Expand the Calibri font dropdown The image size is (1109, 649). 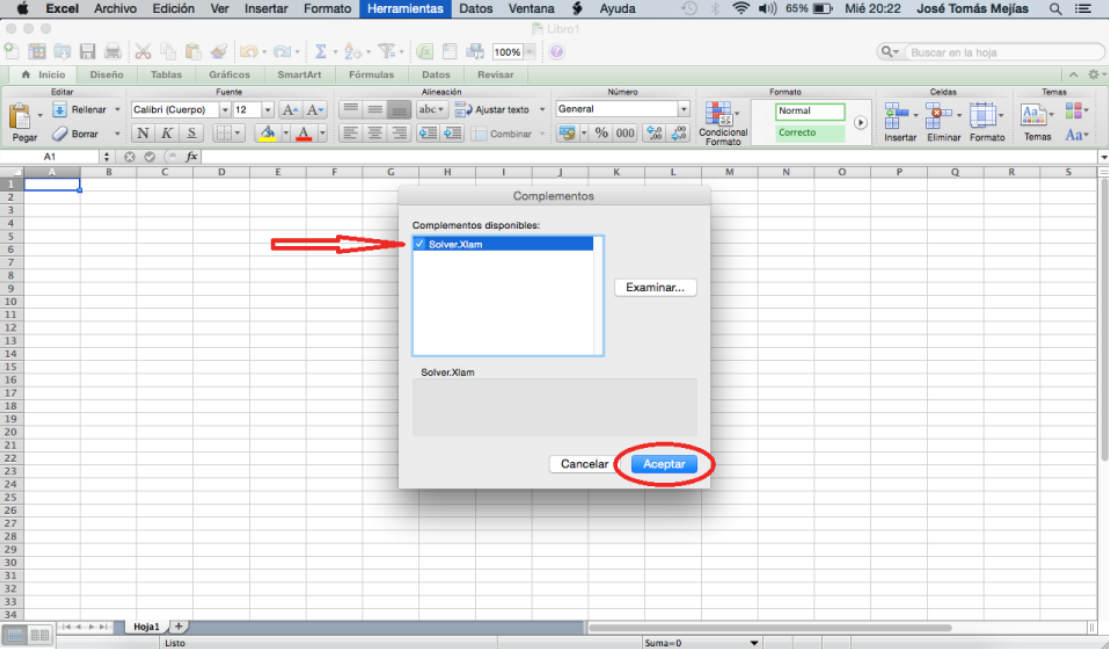click(225, 109)
